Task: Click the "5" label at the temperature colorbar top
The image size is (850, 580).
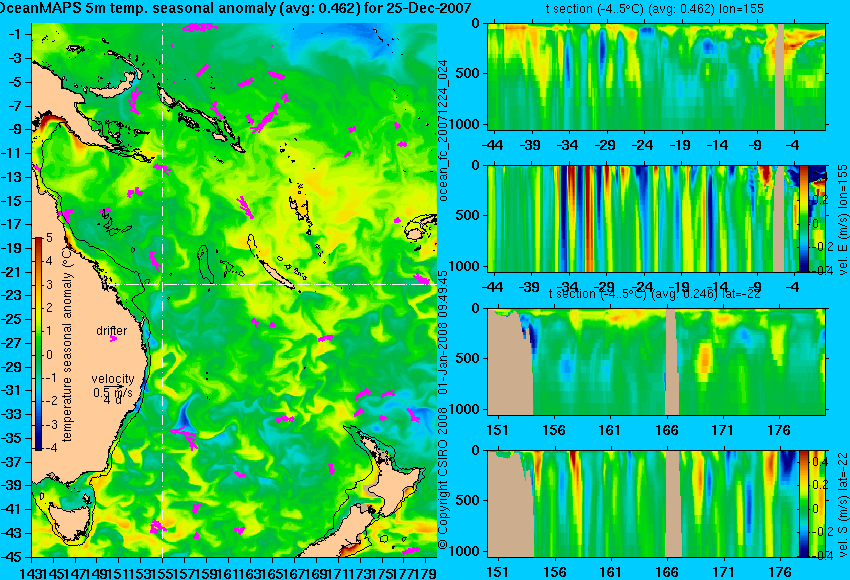Action: click(x=49, y=238)
